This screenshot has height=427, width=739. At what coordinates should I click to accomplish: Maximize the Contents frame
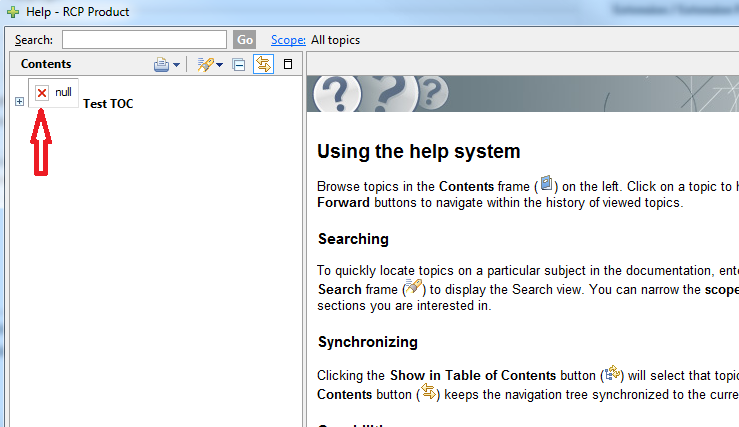pyautogui.click(x=288, y=64)
